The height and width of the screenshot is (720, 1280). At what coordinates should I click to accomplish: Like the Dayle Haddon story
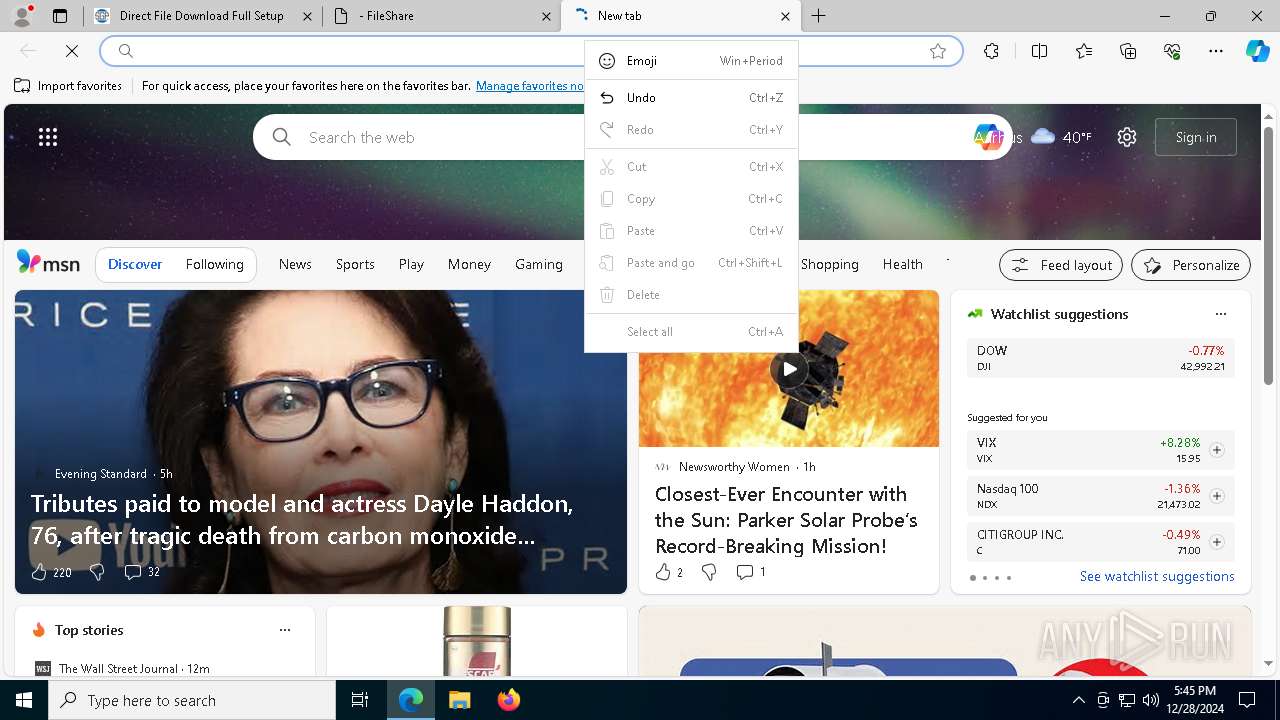coord(51,572)
